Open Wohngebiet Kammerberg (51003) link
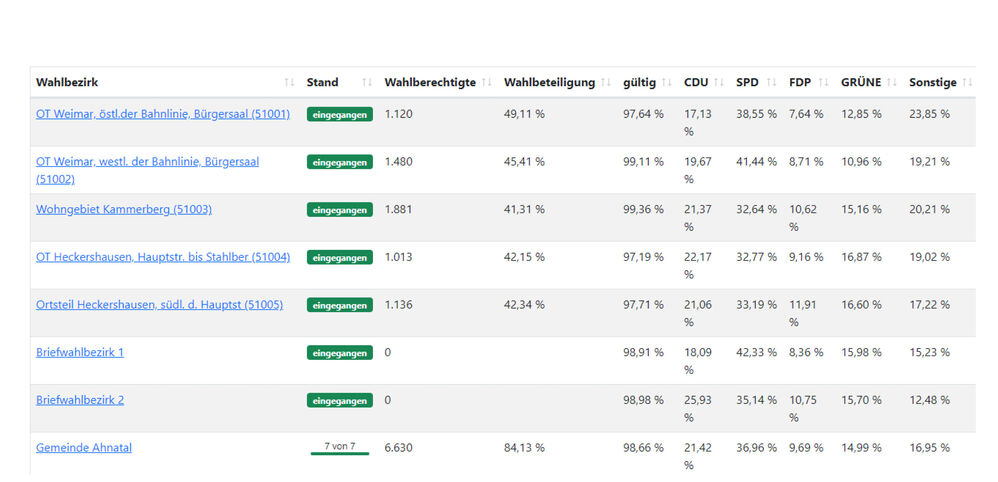998x482 pixels. 124,209
